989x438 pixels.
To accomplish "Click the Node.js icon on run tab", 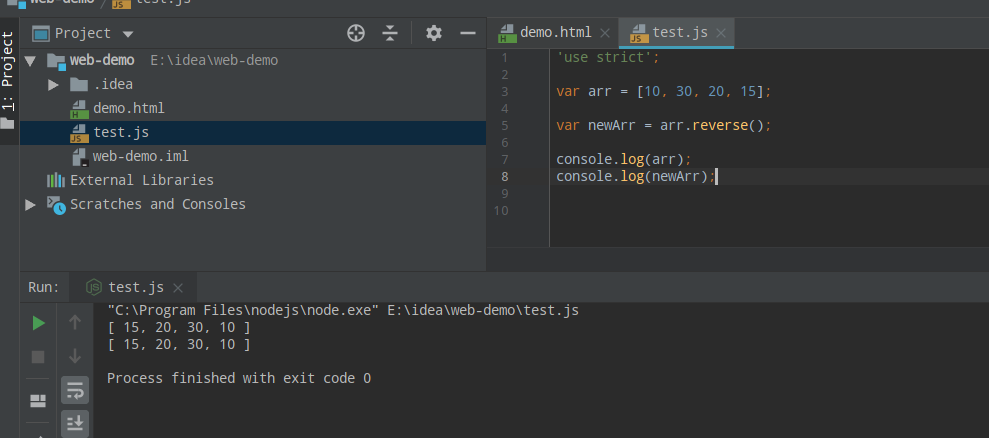I will click(94, 288).
